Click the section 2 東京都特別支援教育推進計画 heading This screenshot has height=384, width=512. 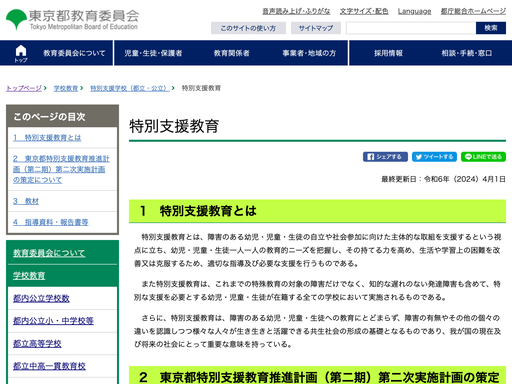[317, 376]
